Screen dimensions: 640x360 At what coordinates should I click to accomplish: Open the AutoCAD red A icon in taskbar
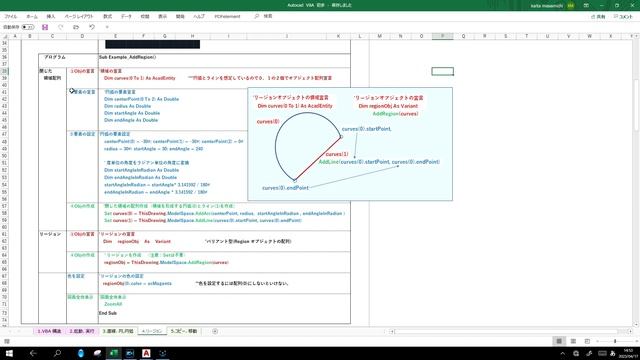pyautogui.click(x=146, y=353)
